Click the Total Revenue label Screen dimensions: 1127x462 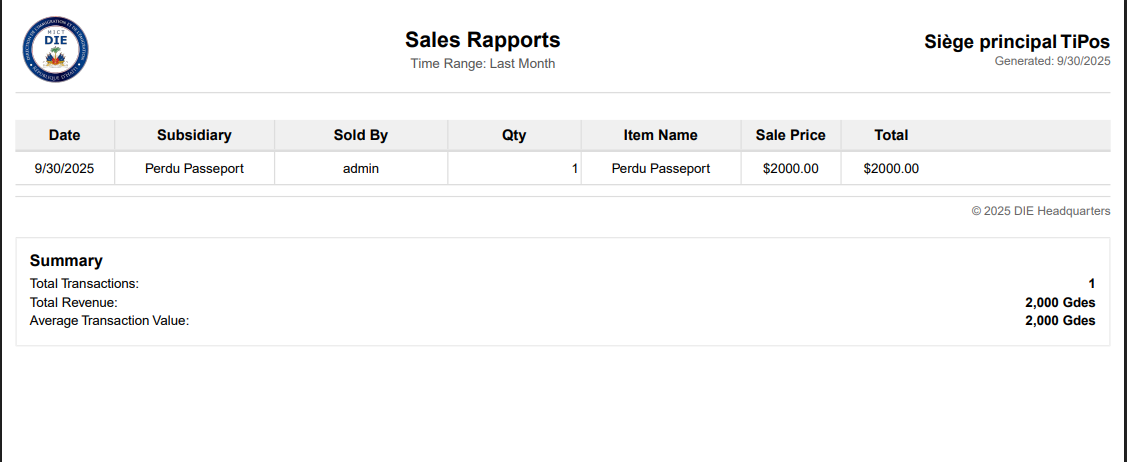(x=74, y=302)
